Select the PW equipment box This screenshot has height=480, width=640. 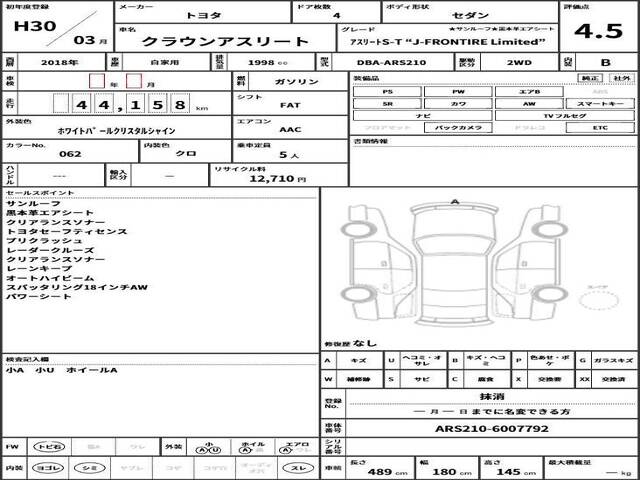pos(458,92)
